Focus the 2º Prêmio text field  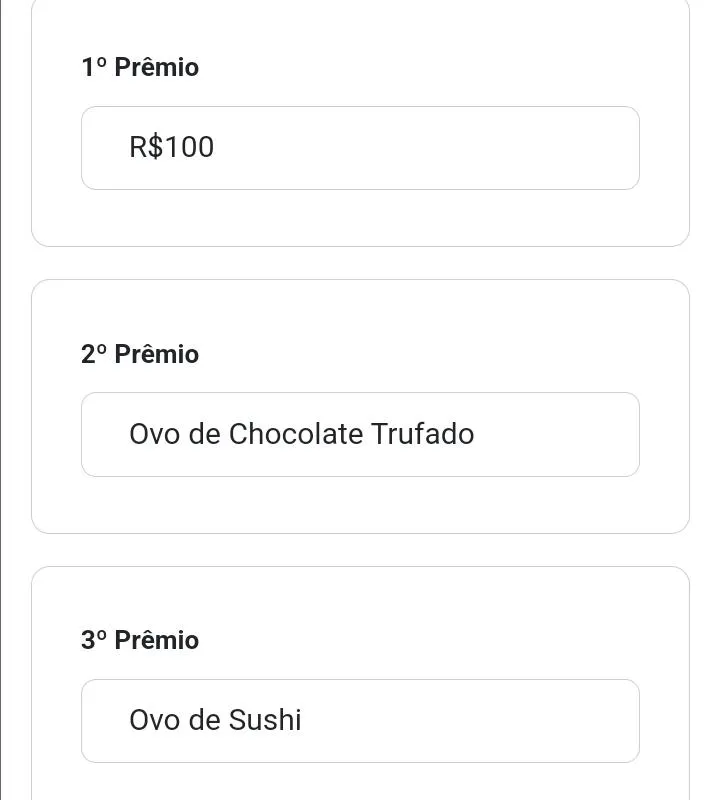coord(360,434)
